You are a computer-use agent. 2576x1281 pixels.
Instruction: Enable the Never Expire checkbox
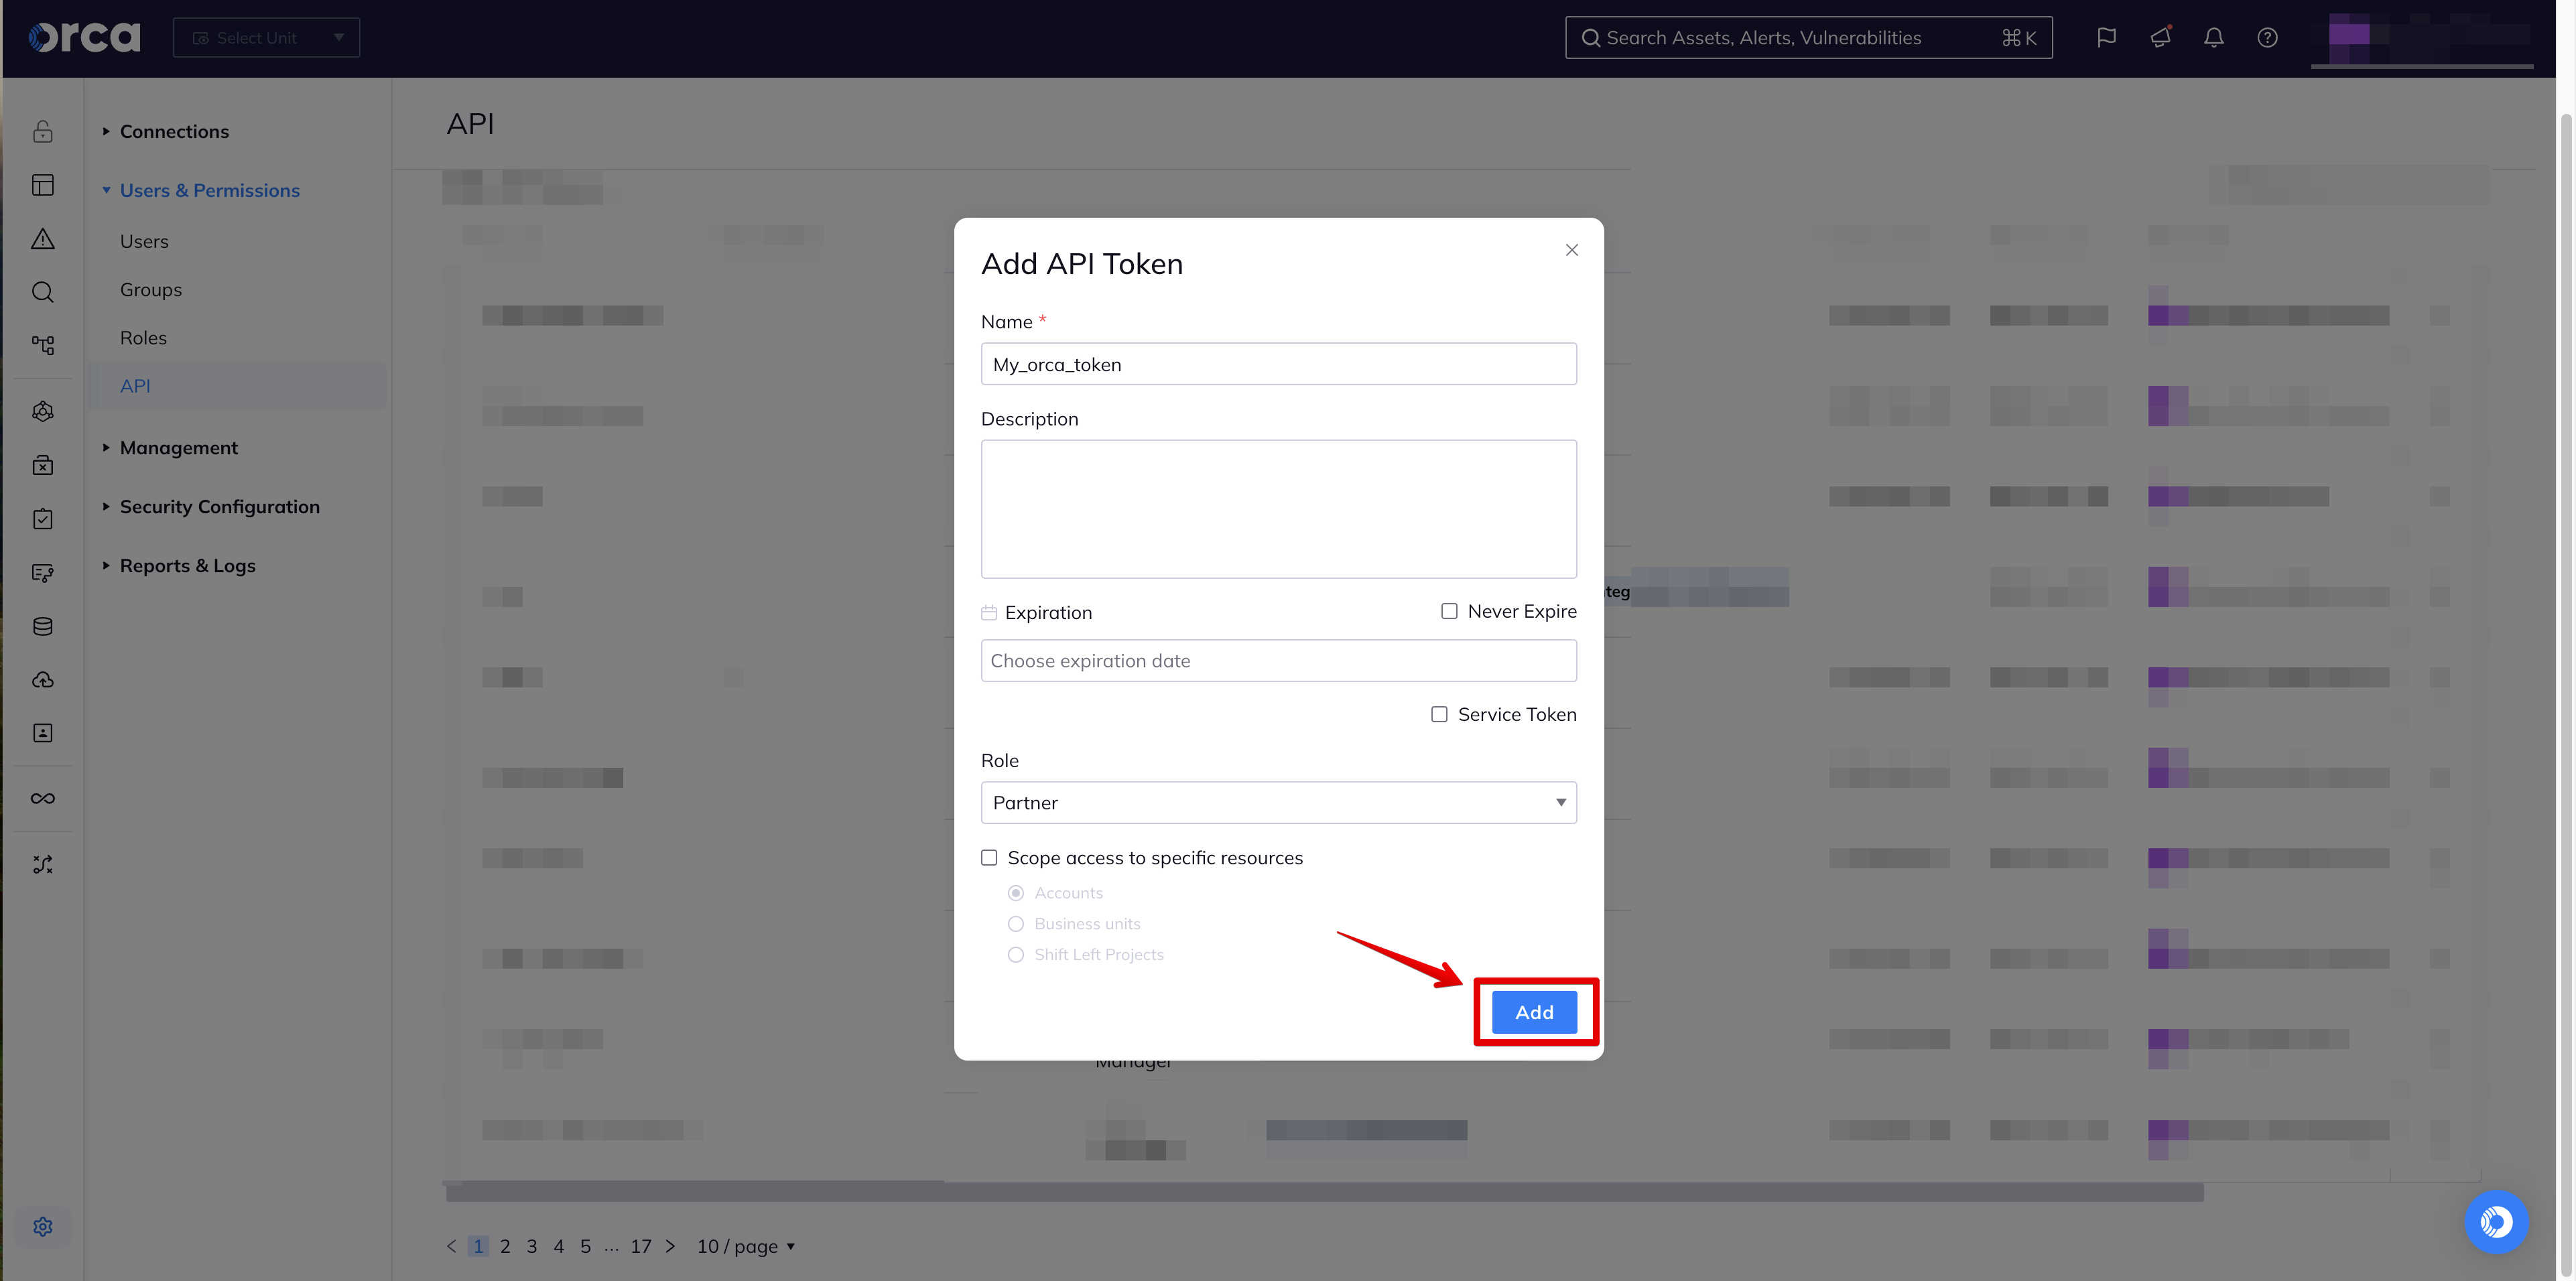pos(1449,610)
